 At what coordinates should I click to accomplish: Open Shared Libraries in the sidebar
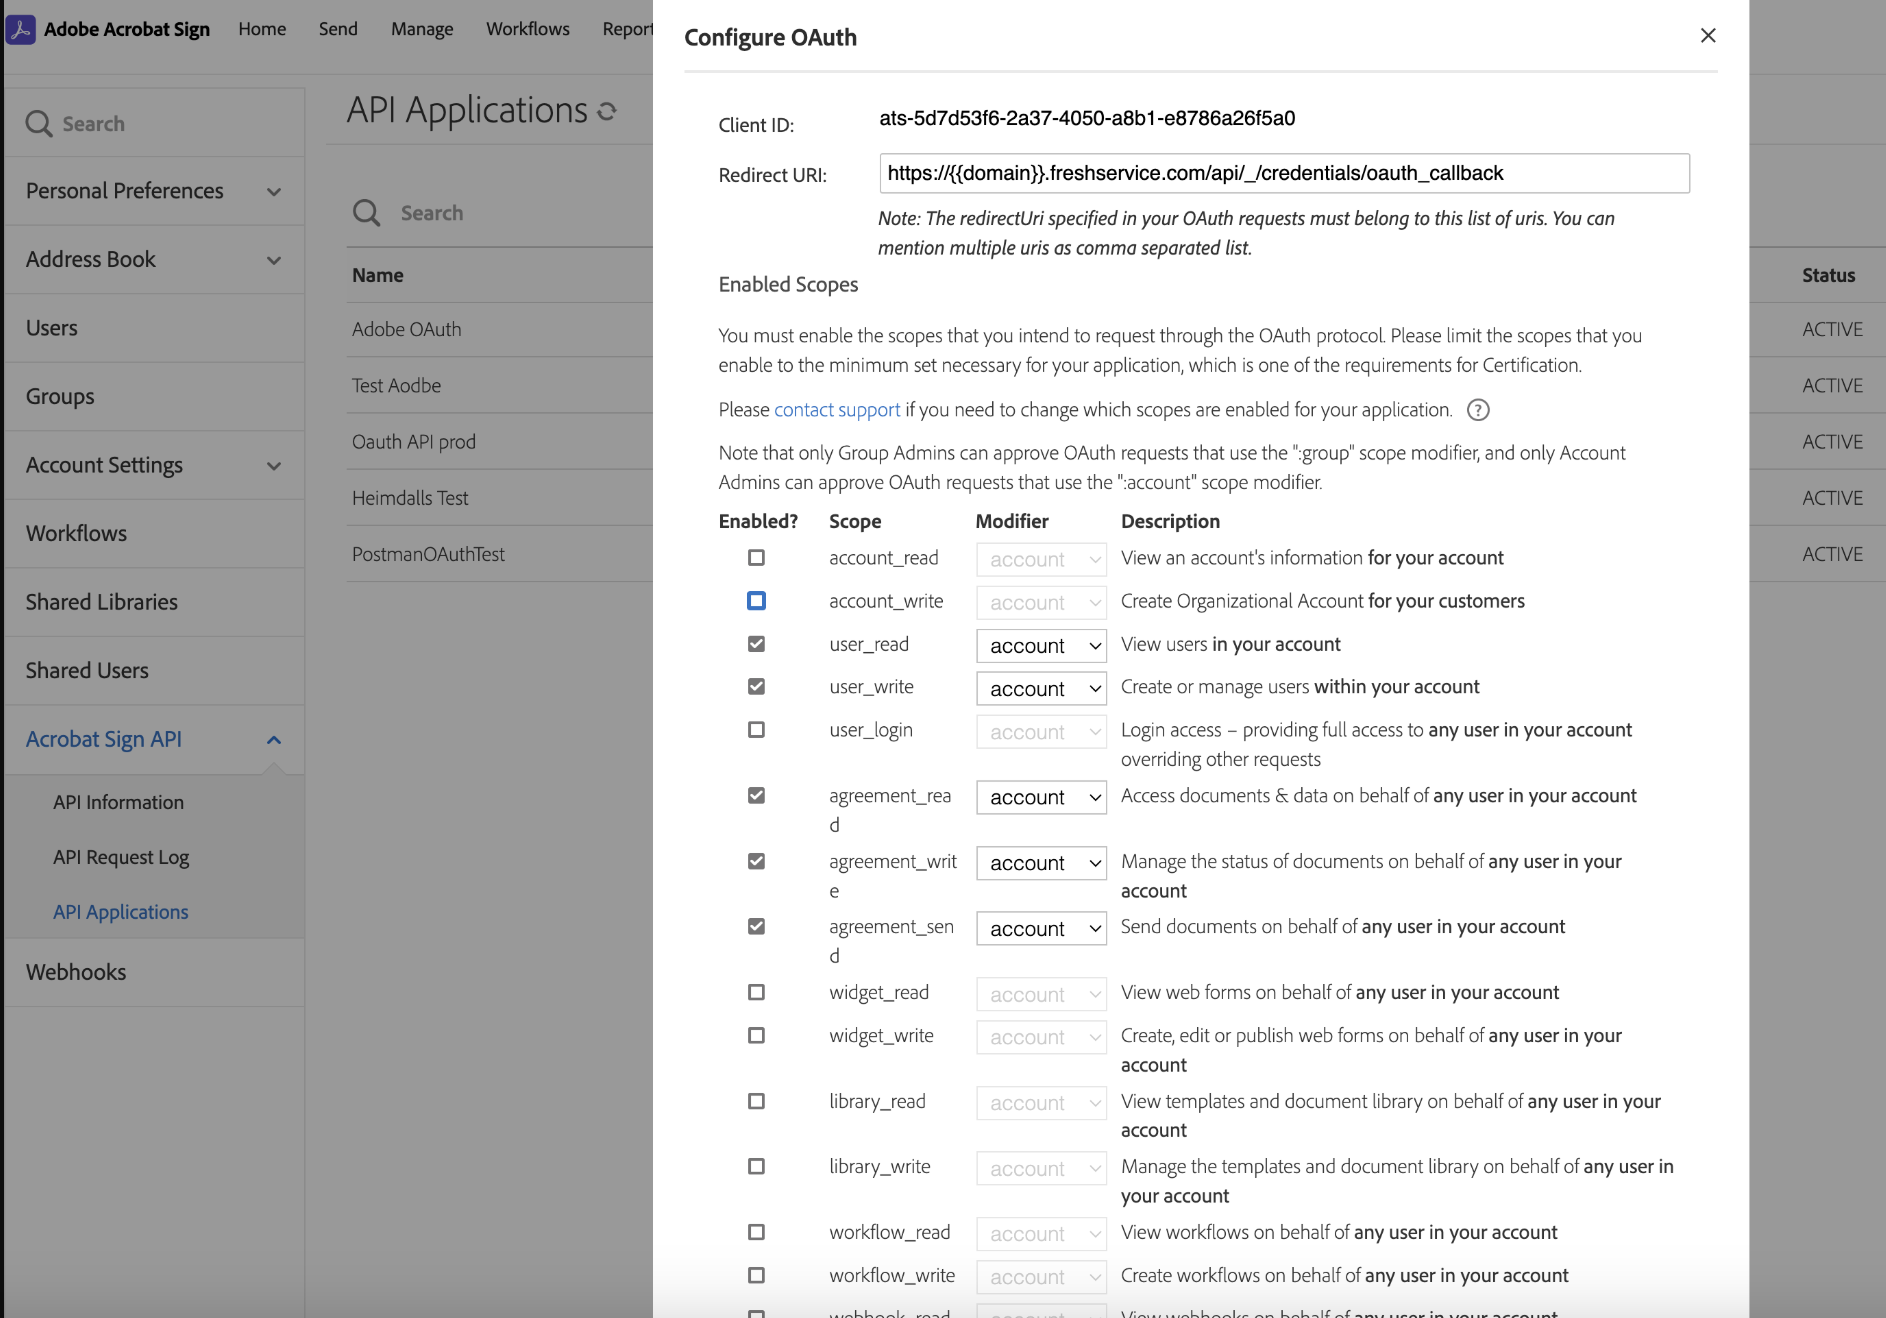point(154,602)
